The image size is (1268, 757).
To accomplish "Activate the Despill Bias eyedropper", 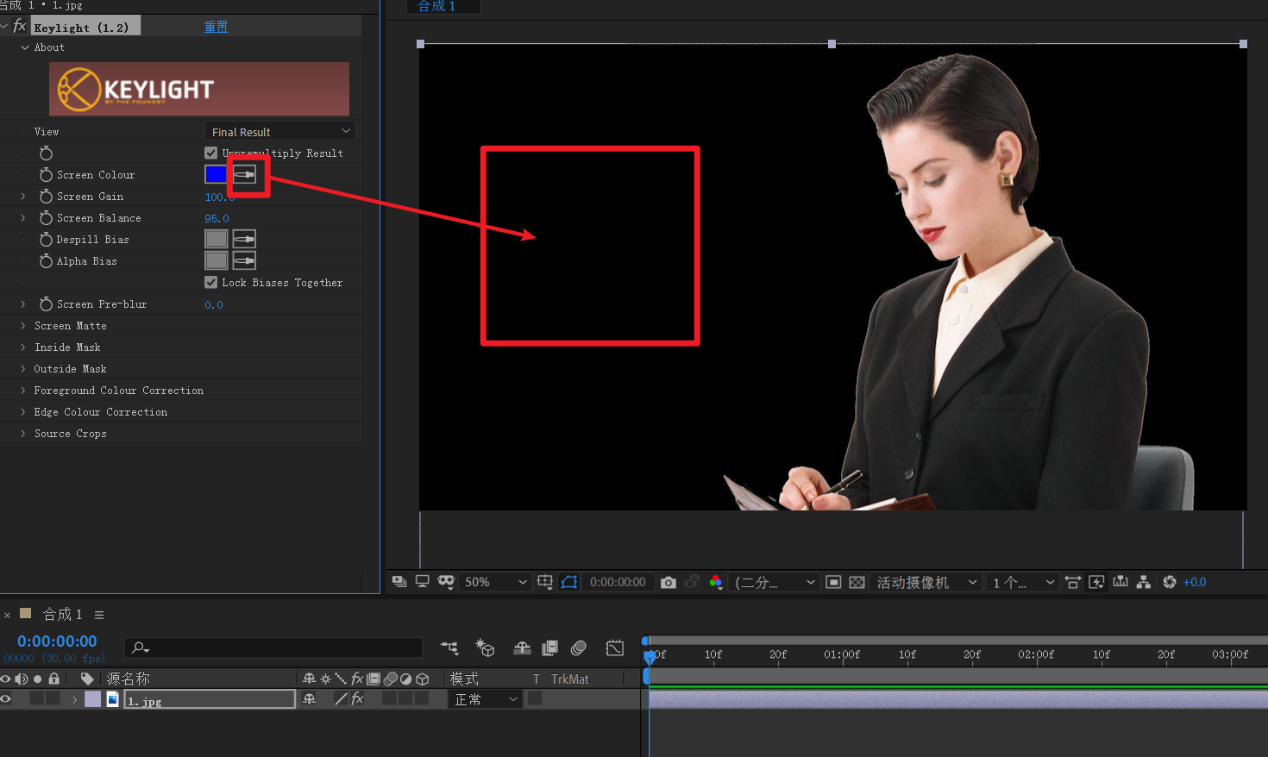I will tap(245, 239).
